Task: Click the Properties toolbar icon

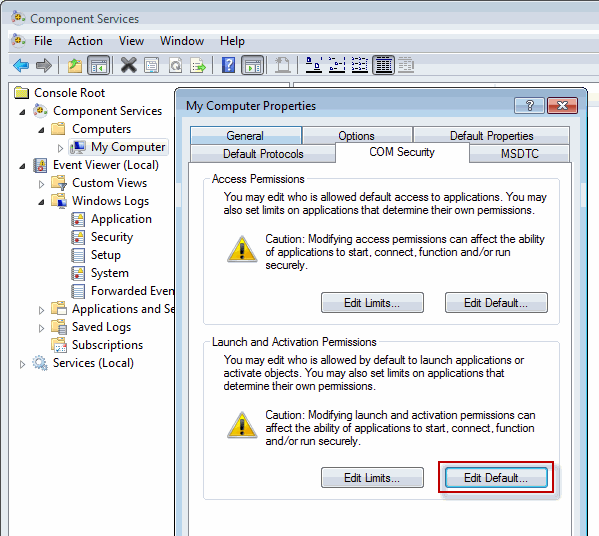Action: [152, 65]
